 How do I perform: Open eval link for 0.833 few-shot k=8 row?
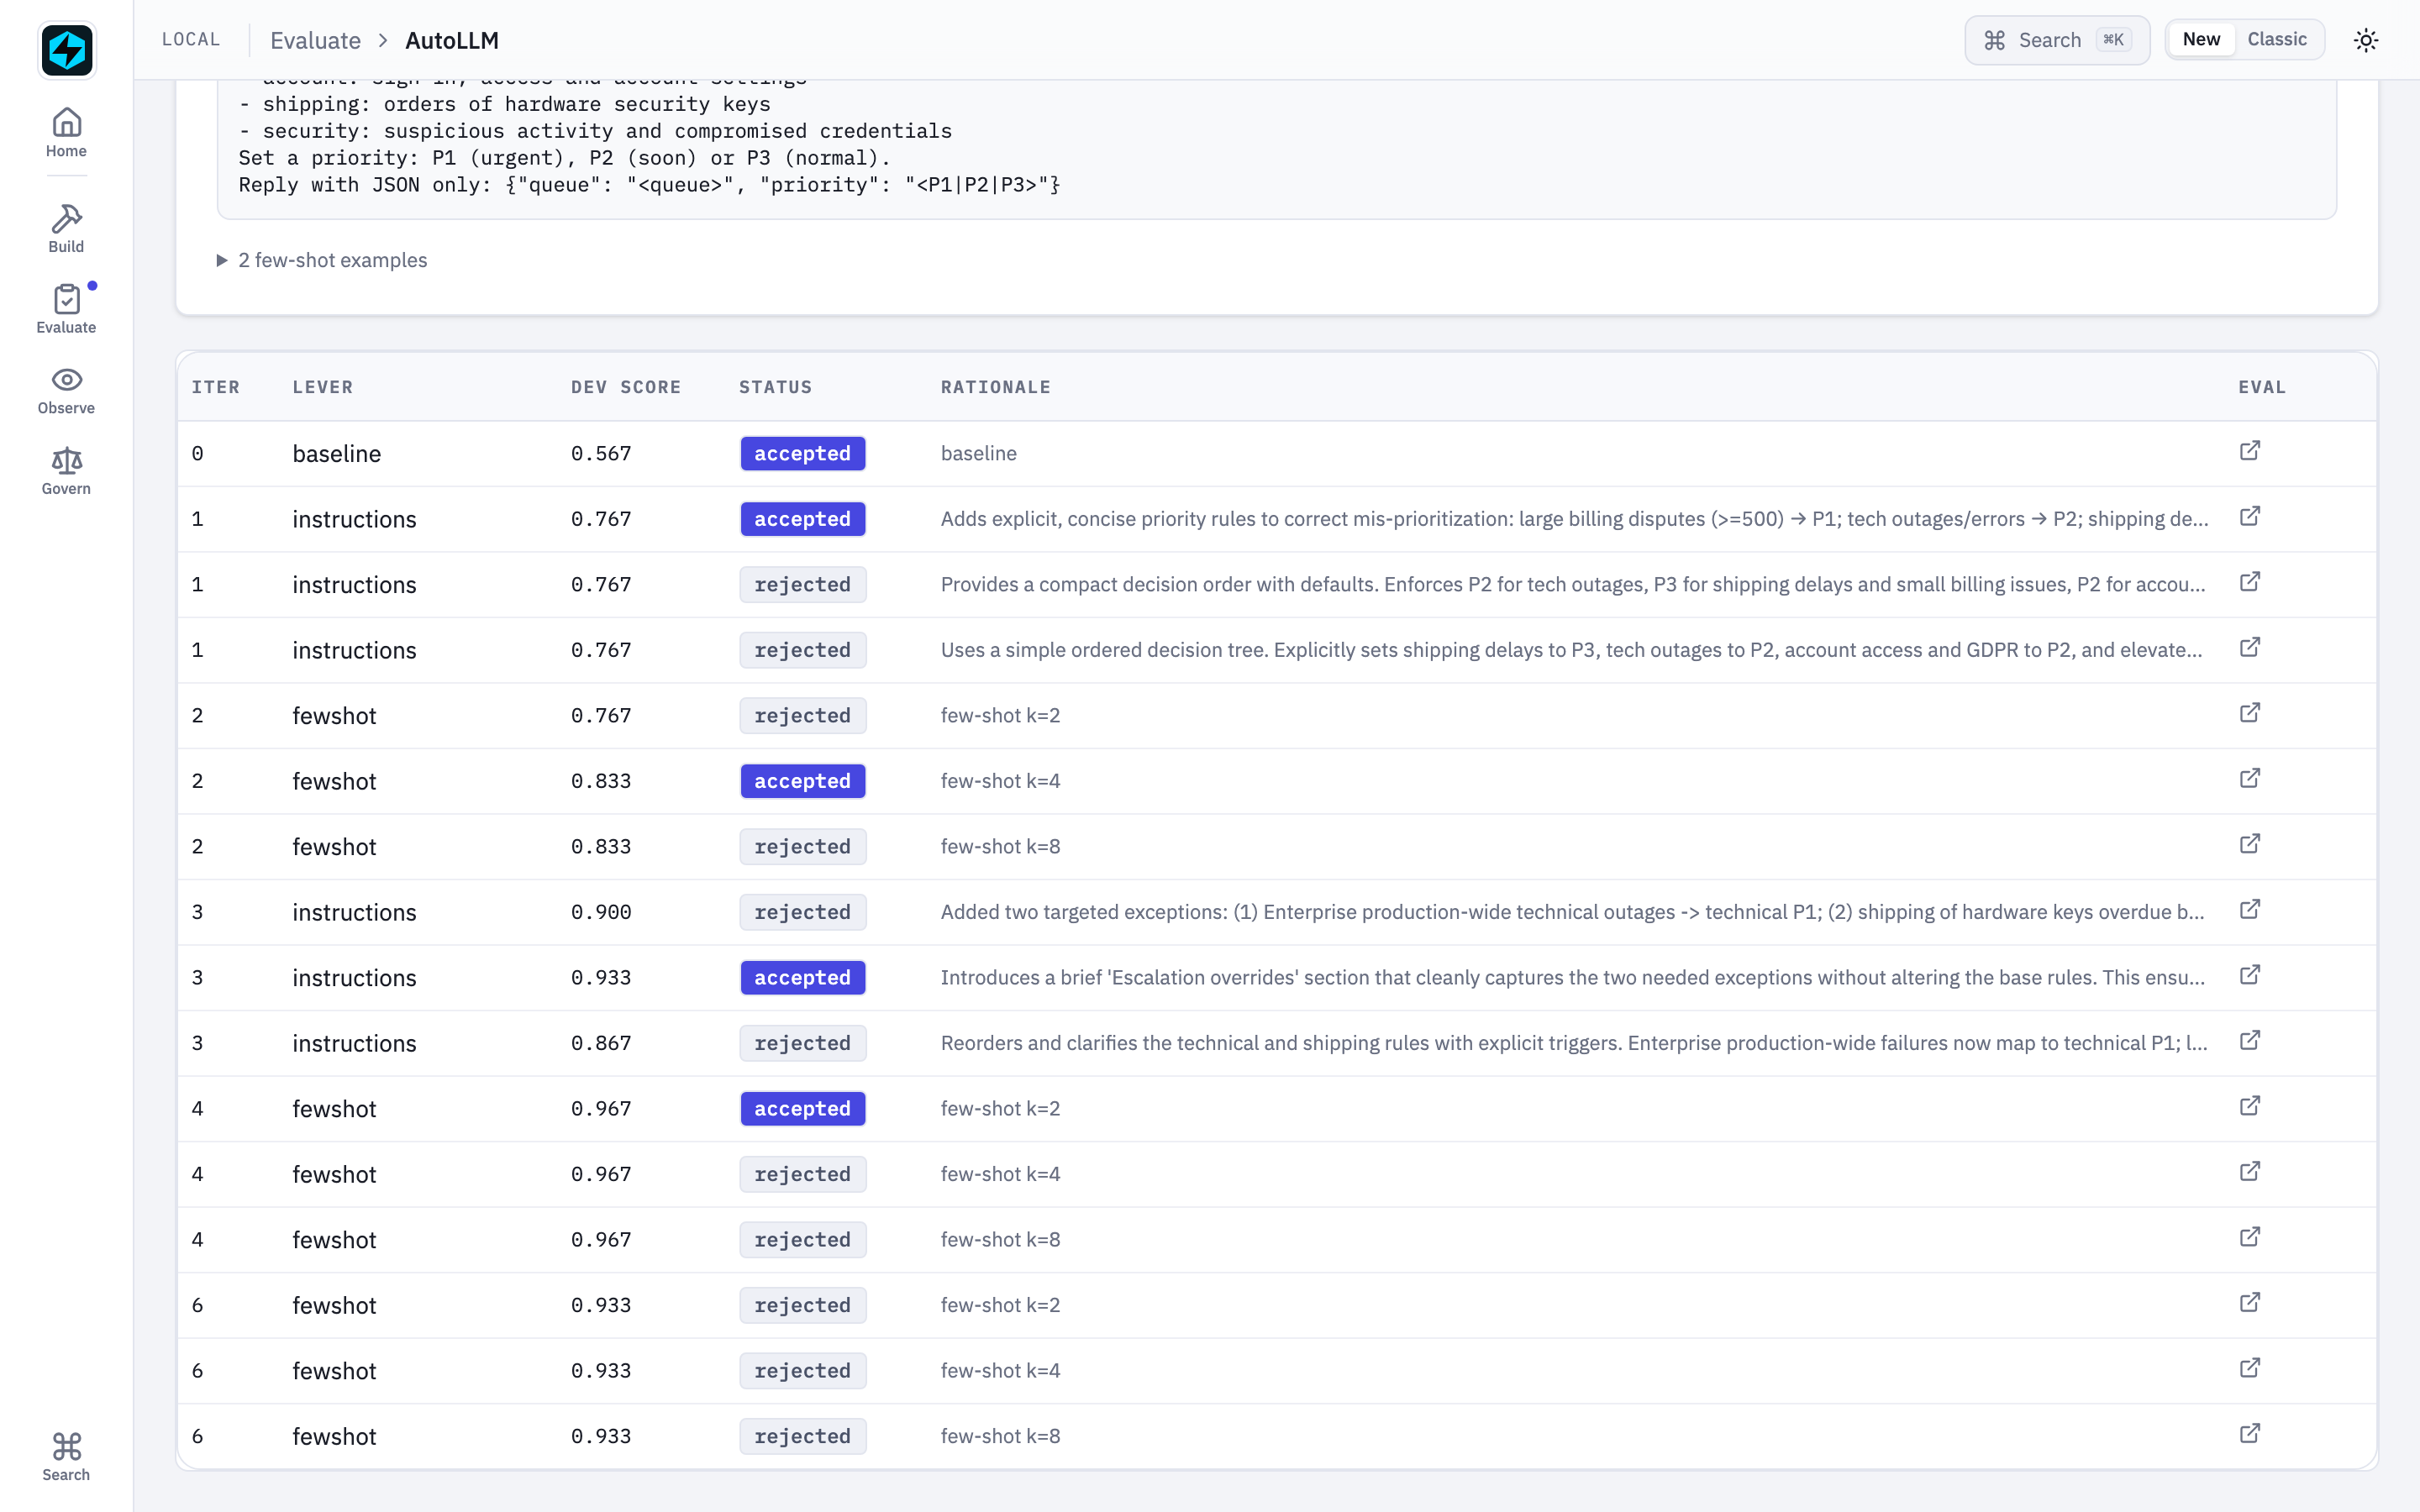(x=2250, y=844)
